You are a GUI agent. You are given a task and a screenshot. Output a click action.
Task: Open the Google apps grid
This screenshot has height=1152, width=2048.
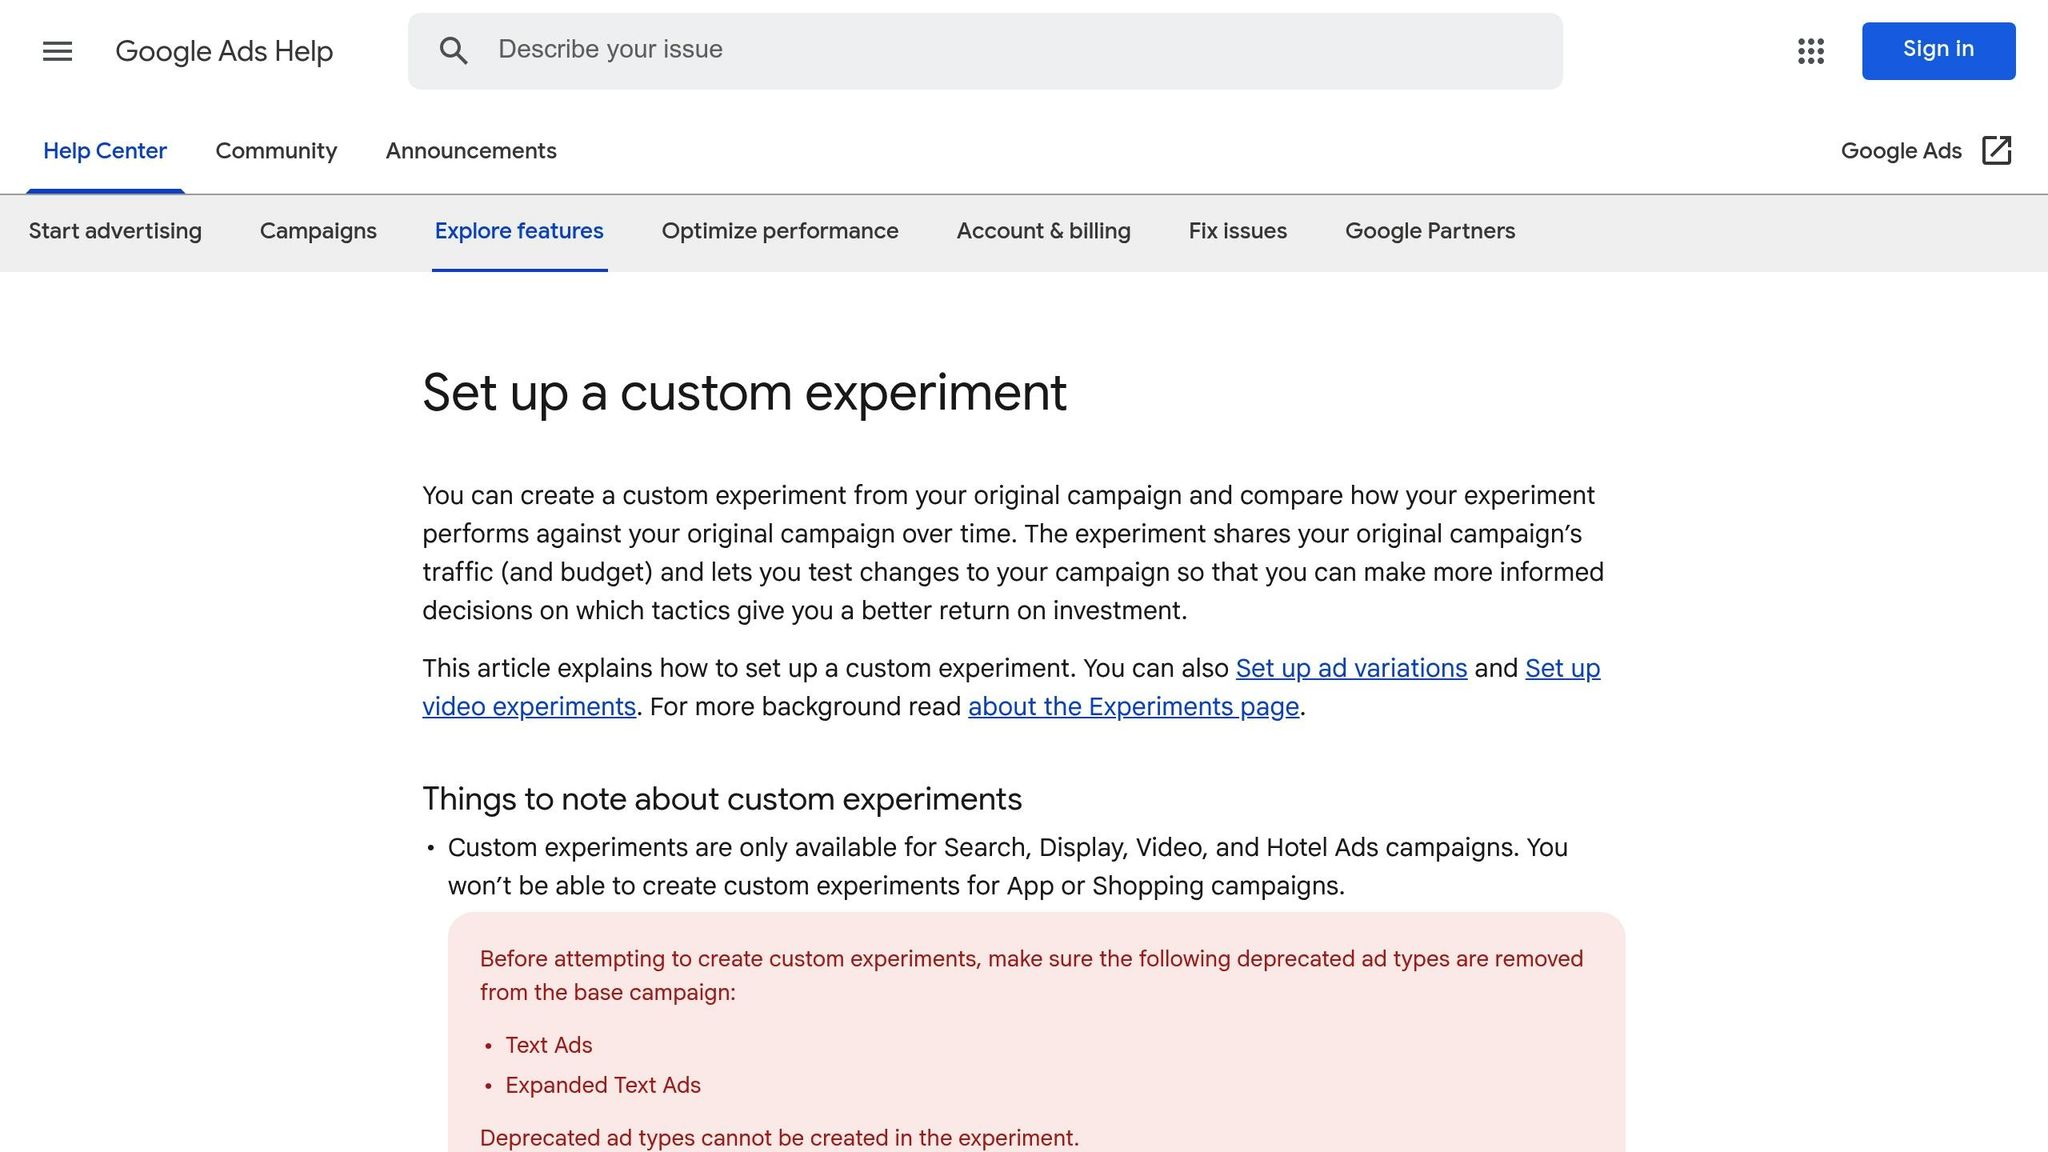click(1810, 51)
